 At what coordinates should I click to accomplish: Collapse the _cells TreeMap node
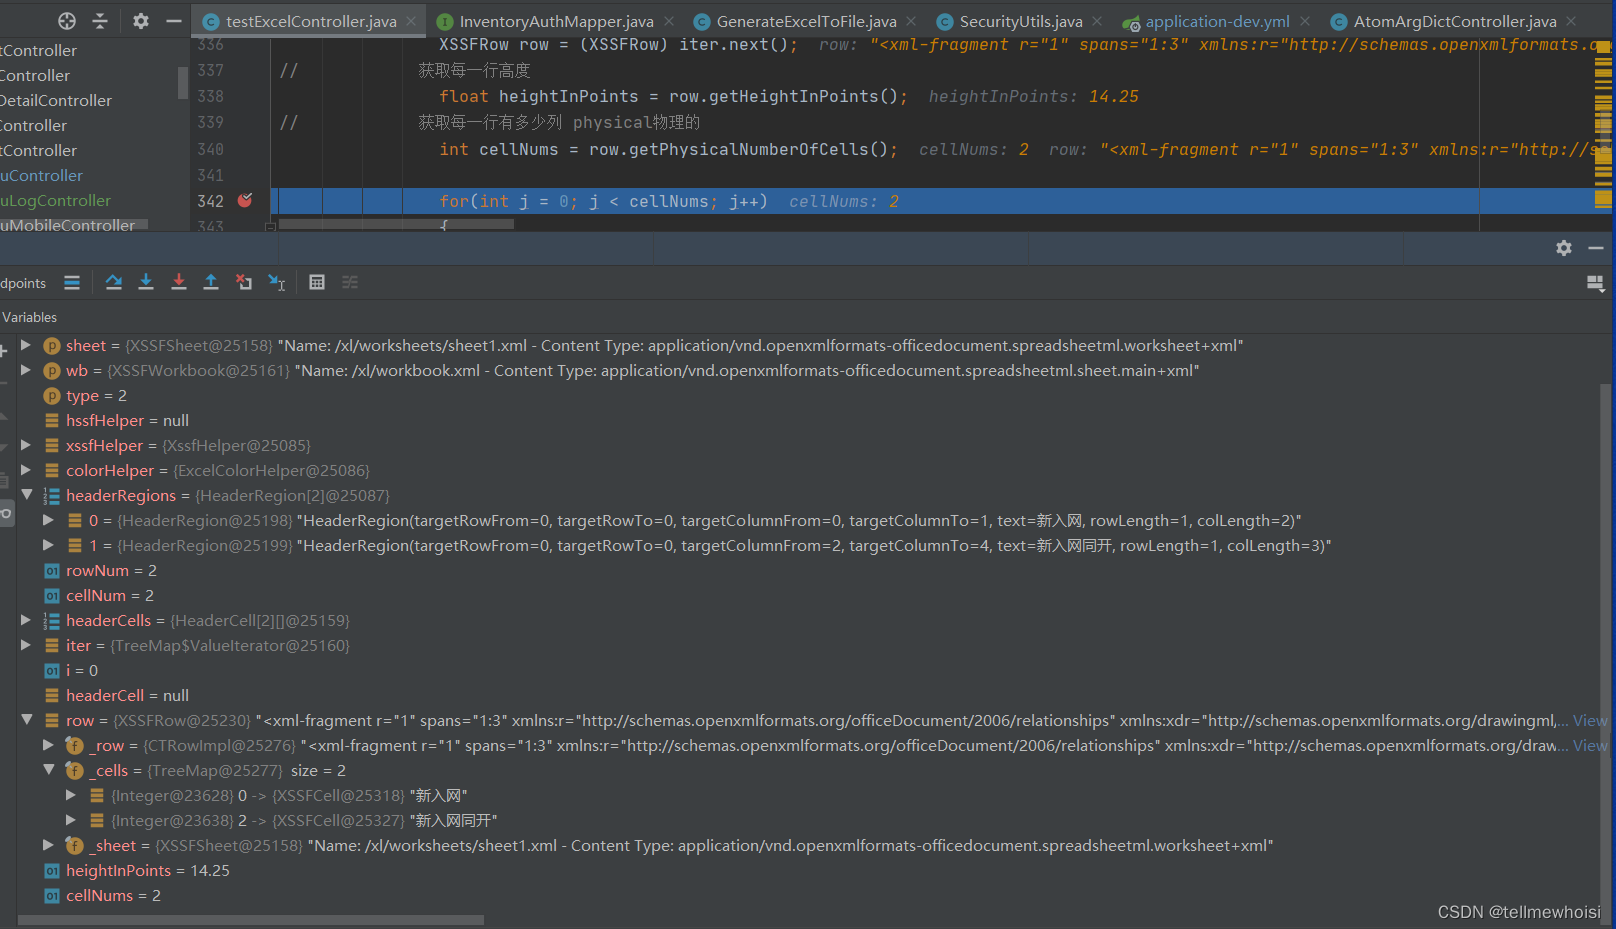point(48,770)
